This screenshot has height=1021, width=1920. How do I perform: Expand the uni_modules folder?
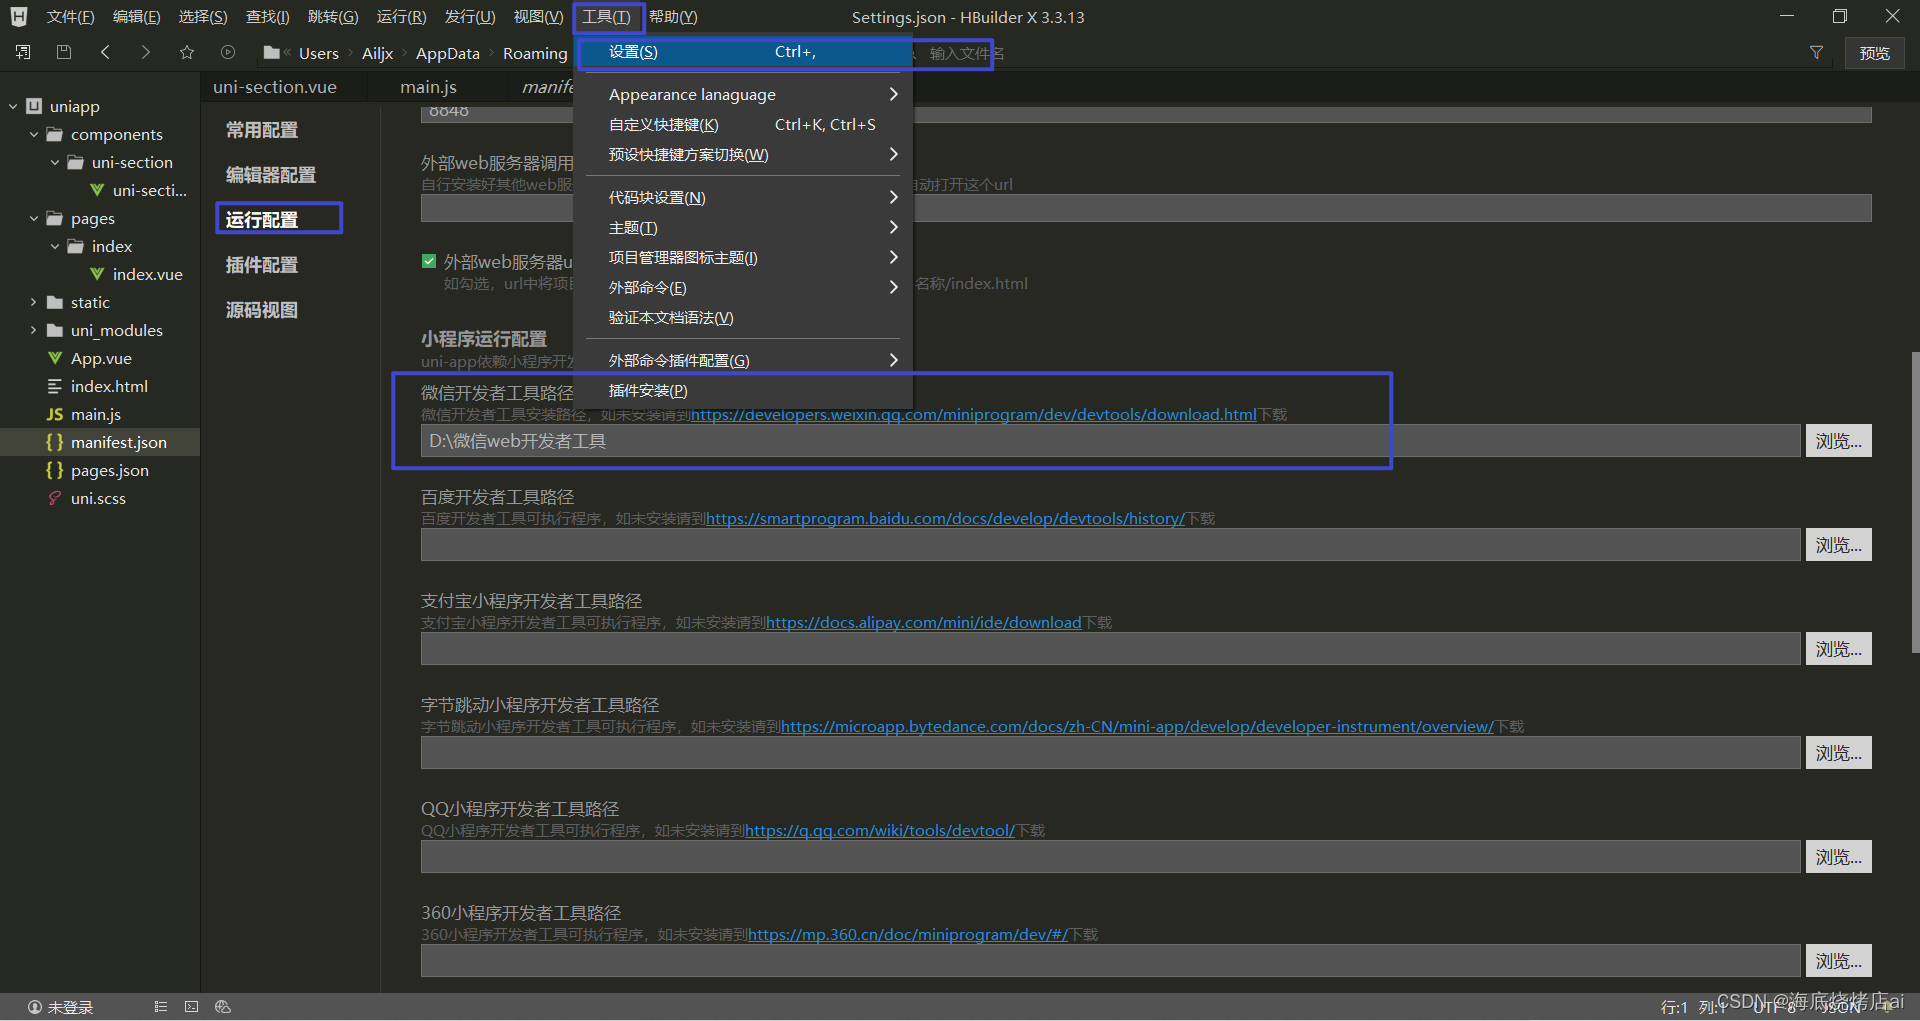click(x=34, y=330)
